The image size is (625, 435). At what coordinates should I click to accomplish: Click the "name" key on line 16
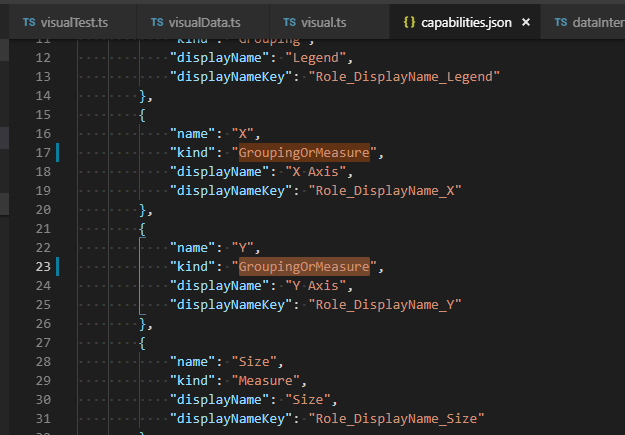tap(193, 134)
